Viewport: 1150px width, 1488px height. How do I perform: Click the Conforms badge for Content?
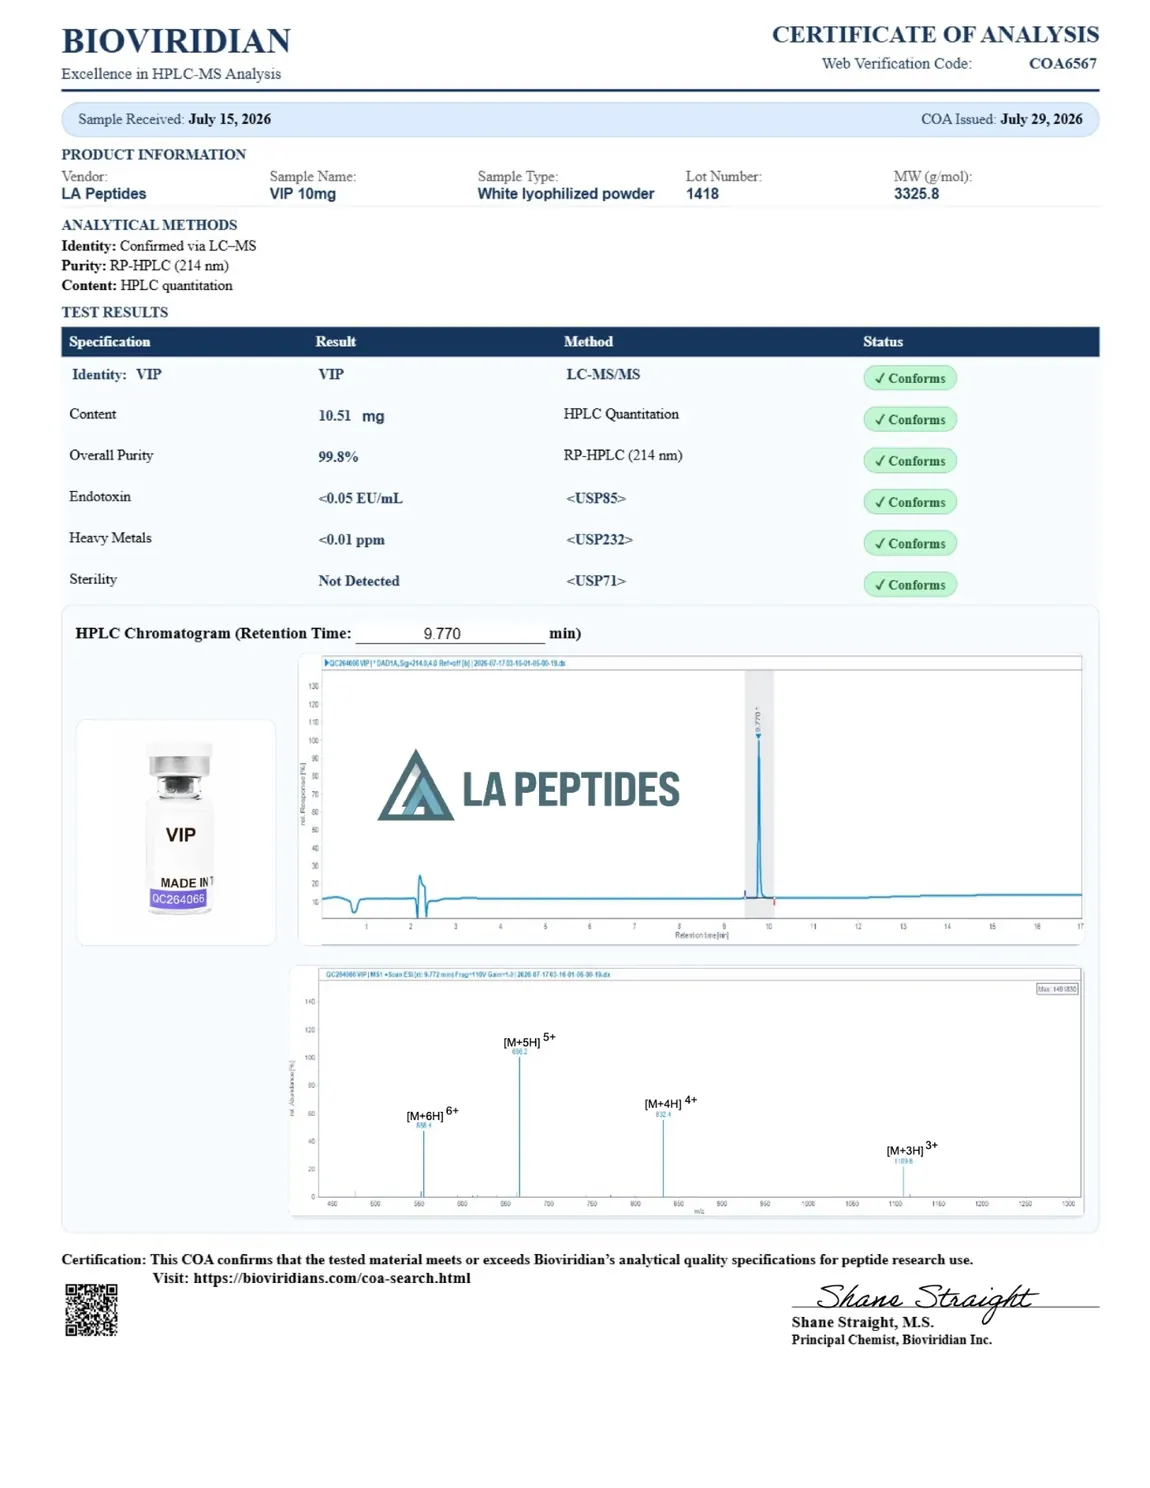coord(910,420)
